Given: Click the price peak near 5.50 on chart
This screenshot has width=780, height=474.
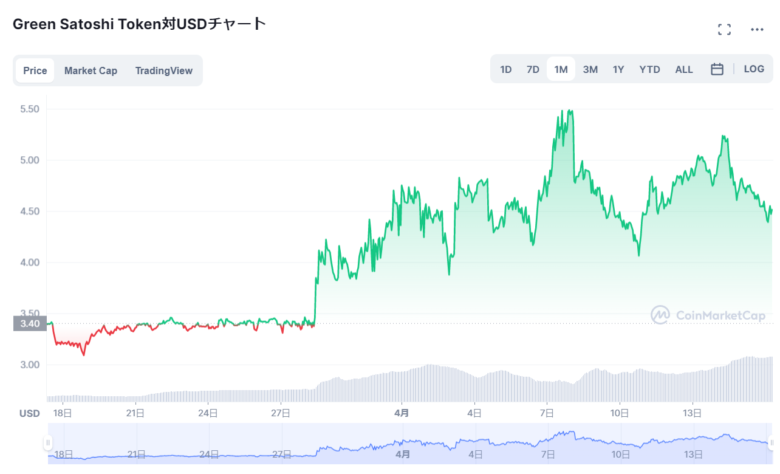Looking at the screenshot, I should pos(570,111).
